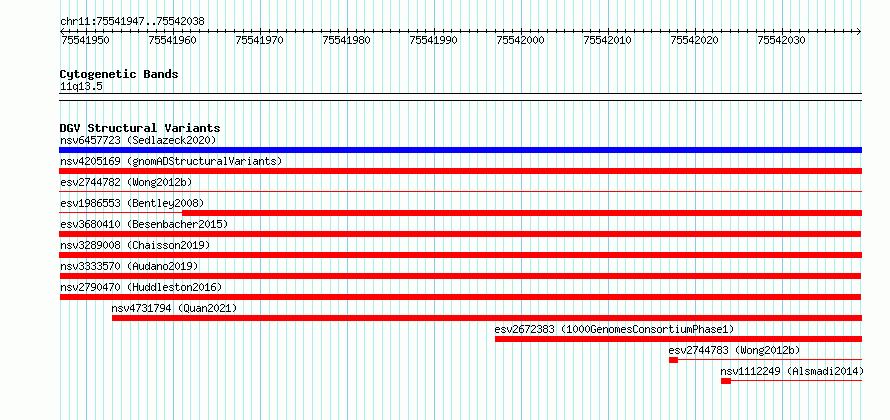Click the Cytogenetic Bands track title
Screen dimensions: 890x420
point(119,74)
